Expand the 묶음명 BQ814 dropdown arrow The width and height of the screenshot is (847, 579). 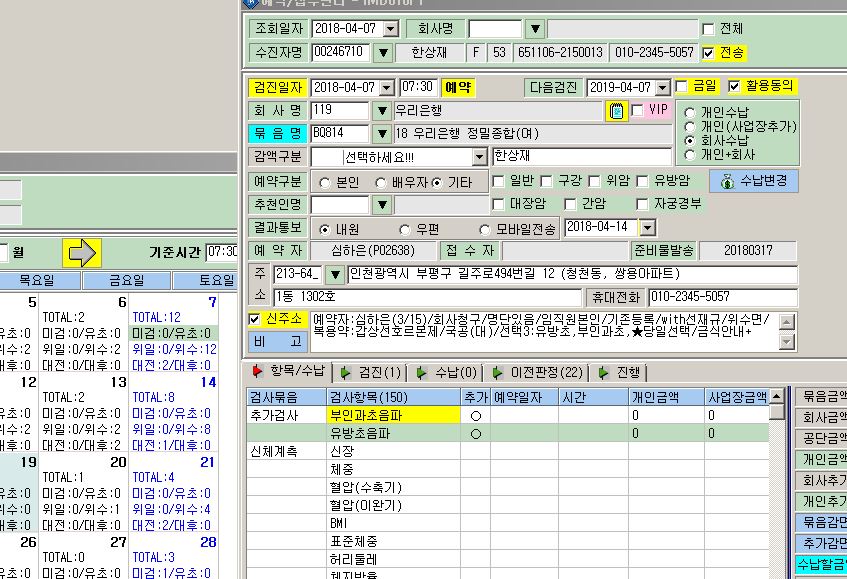(382, 133)
